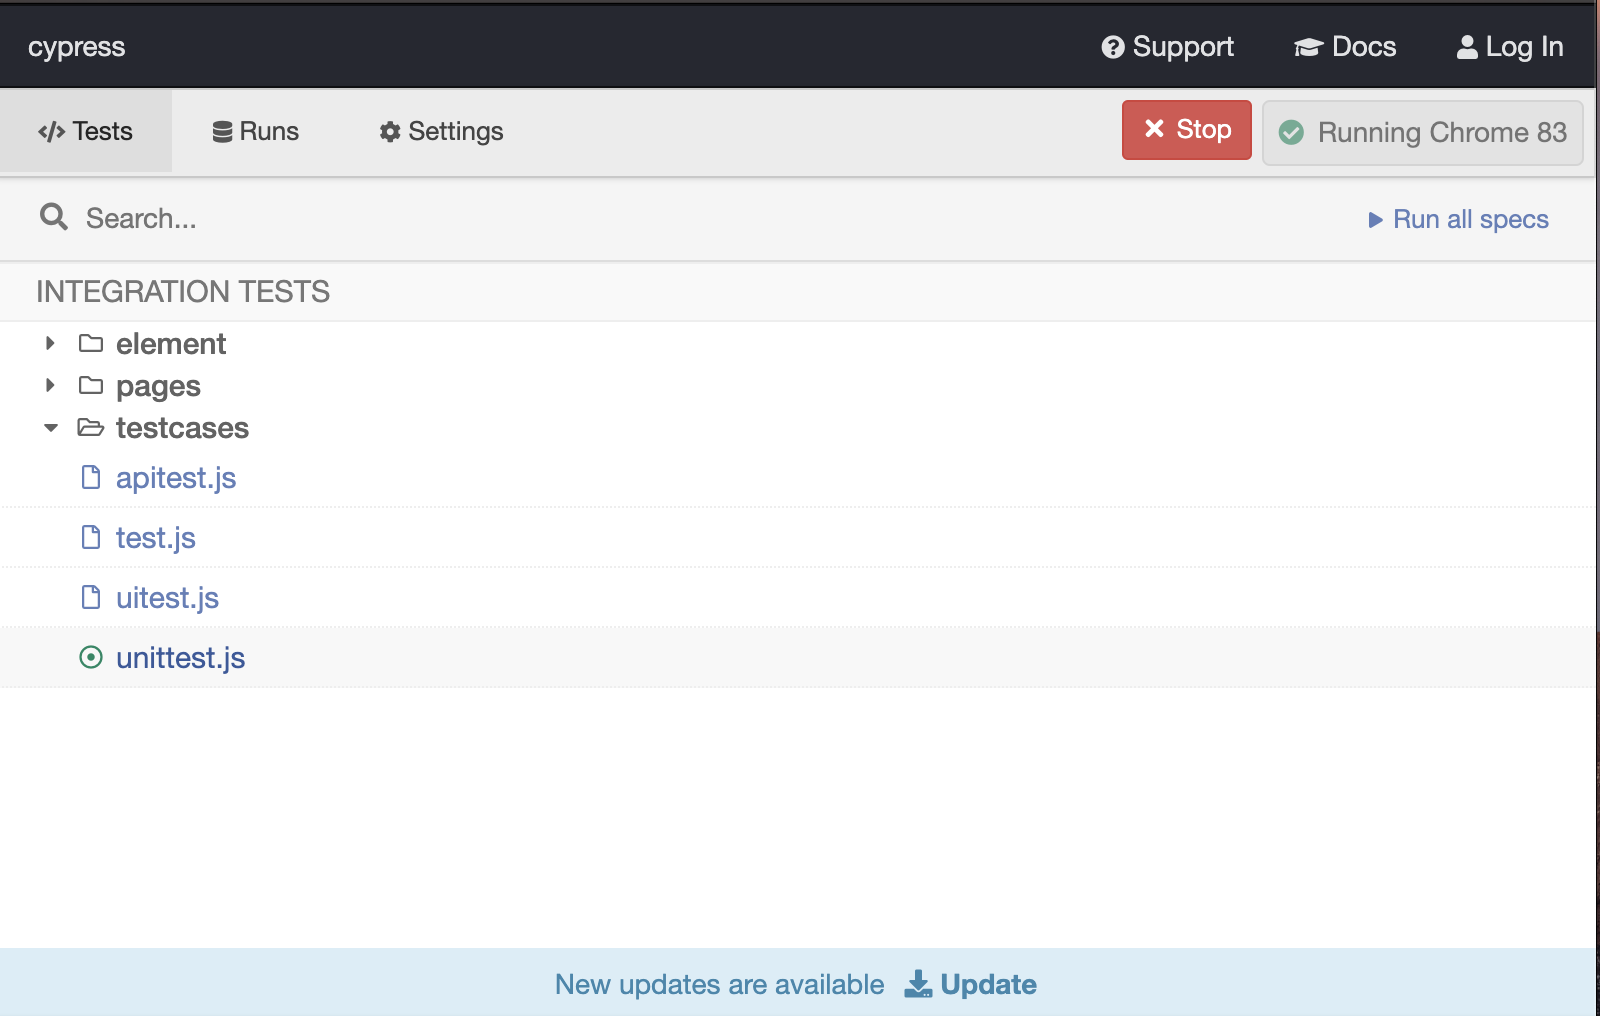This screenshot has width=1600, height=1016.
Task: Click the Runs database icon
Action: click(222, 132)
